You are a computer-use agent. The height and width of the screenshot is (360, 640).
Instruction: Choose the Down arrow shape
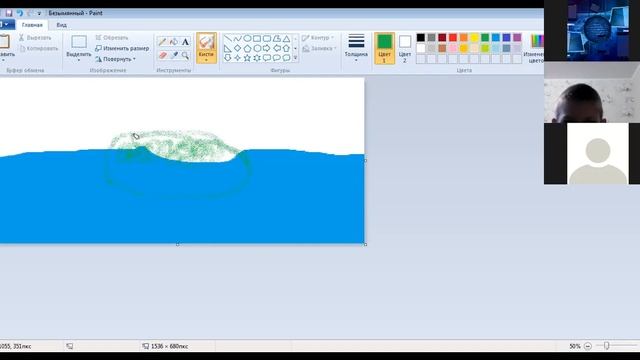228,58
